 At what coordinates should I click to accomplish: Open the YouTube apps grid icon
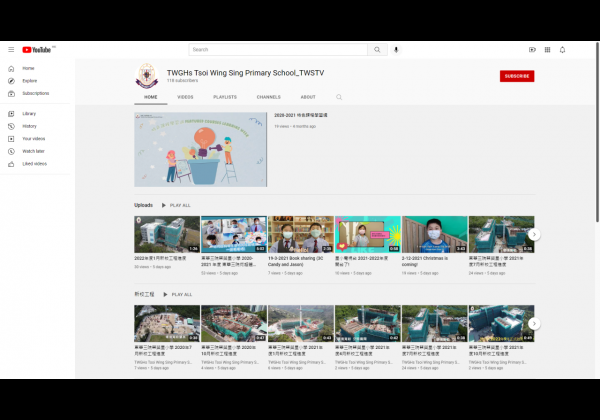click(548, 50)
